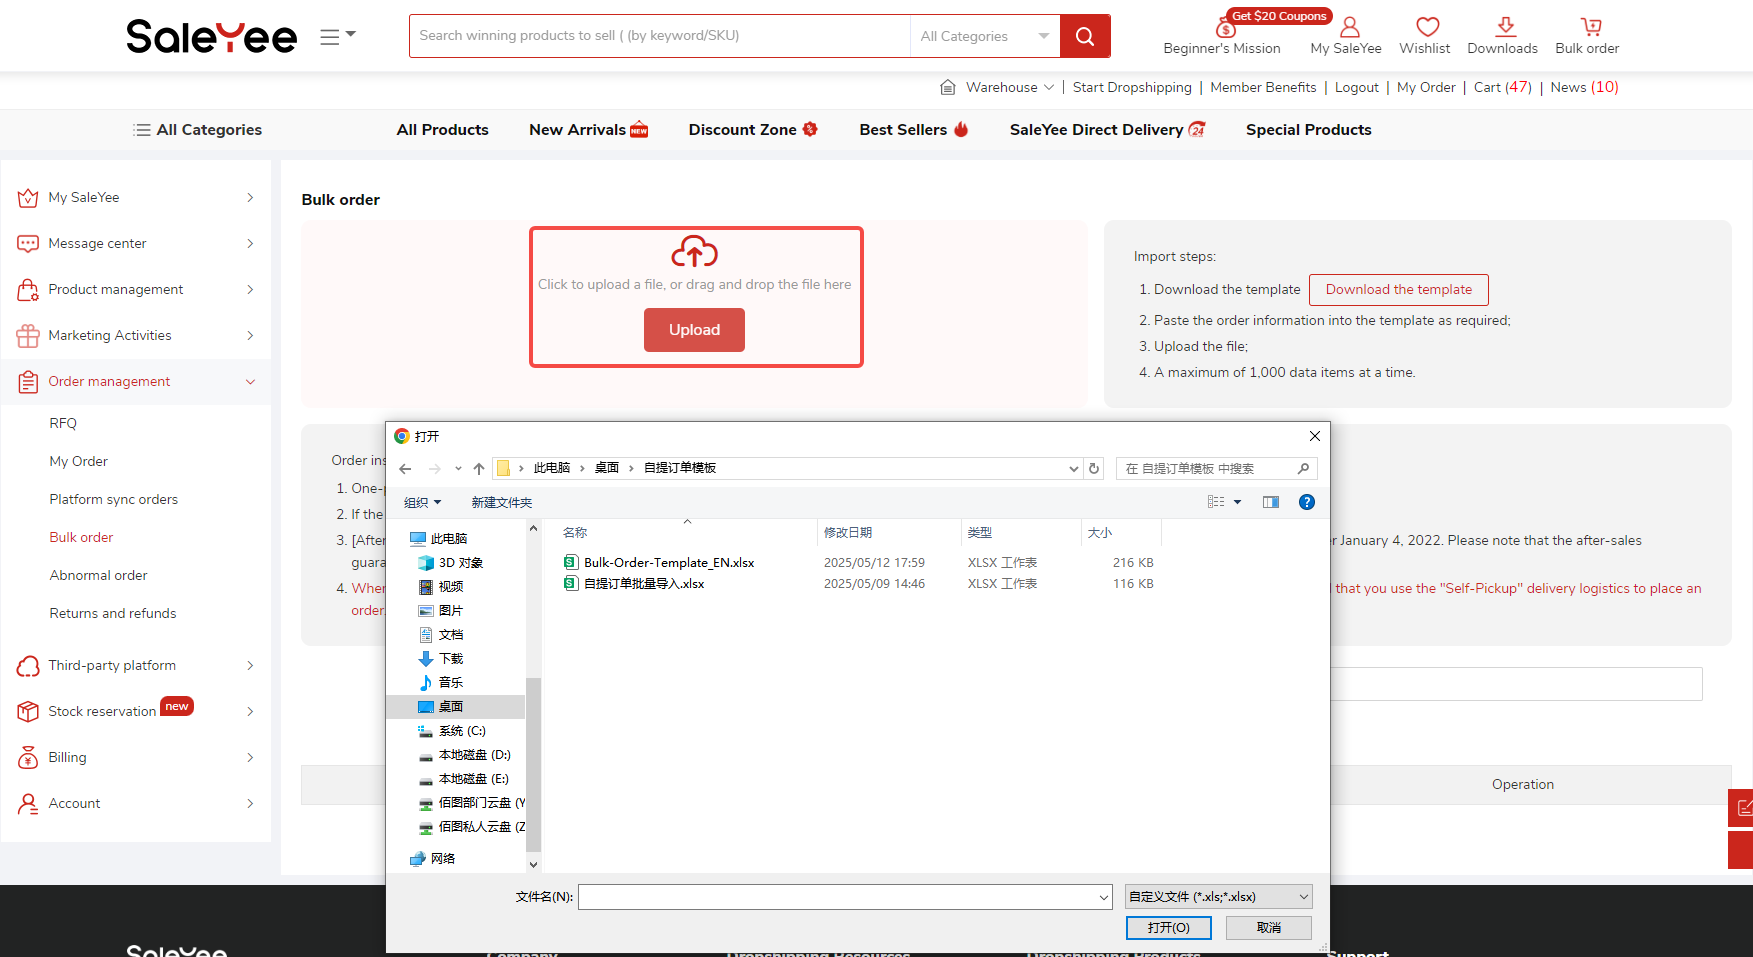Toggle the preview pane in file dialog
This screenshot has height=957, width=1753.
(1271, 502)
